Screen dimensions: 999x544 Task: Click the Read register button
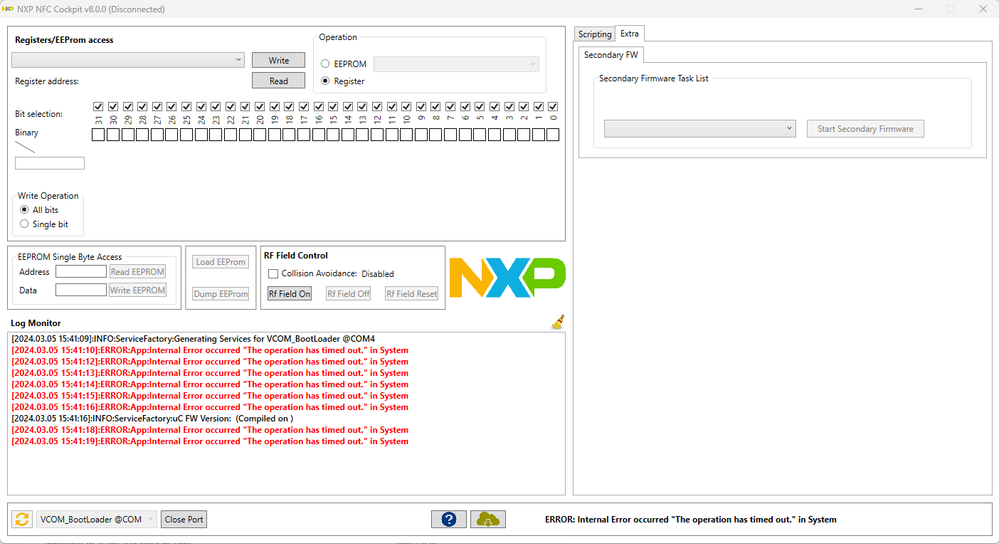(x=278, y=81)
